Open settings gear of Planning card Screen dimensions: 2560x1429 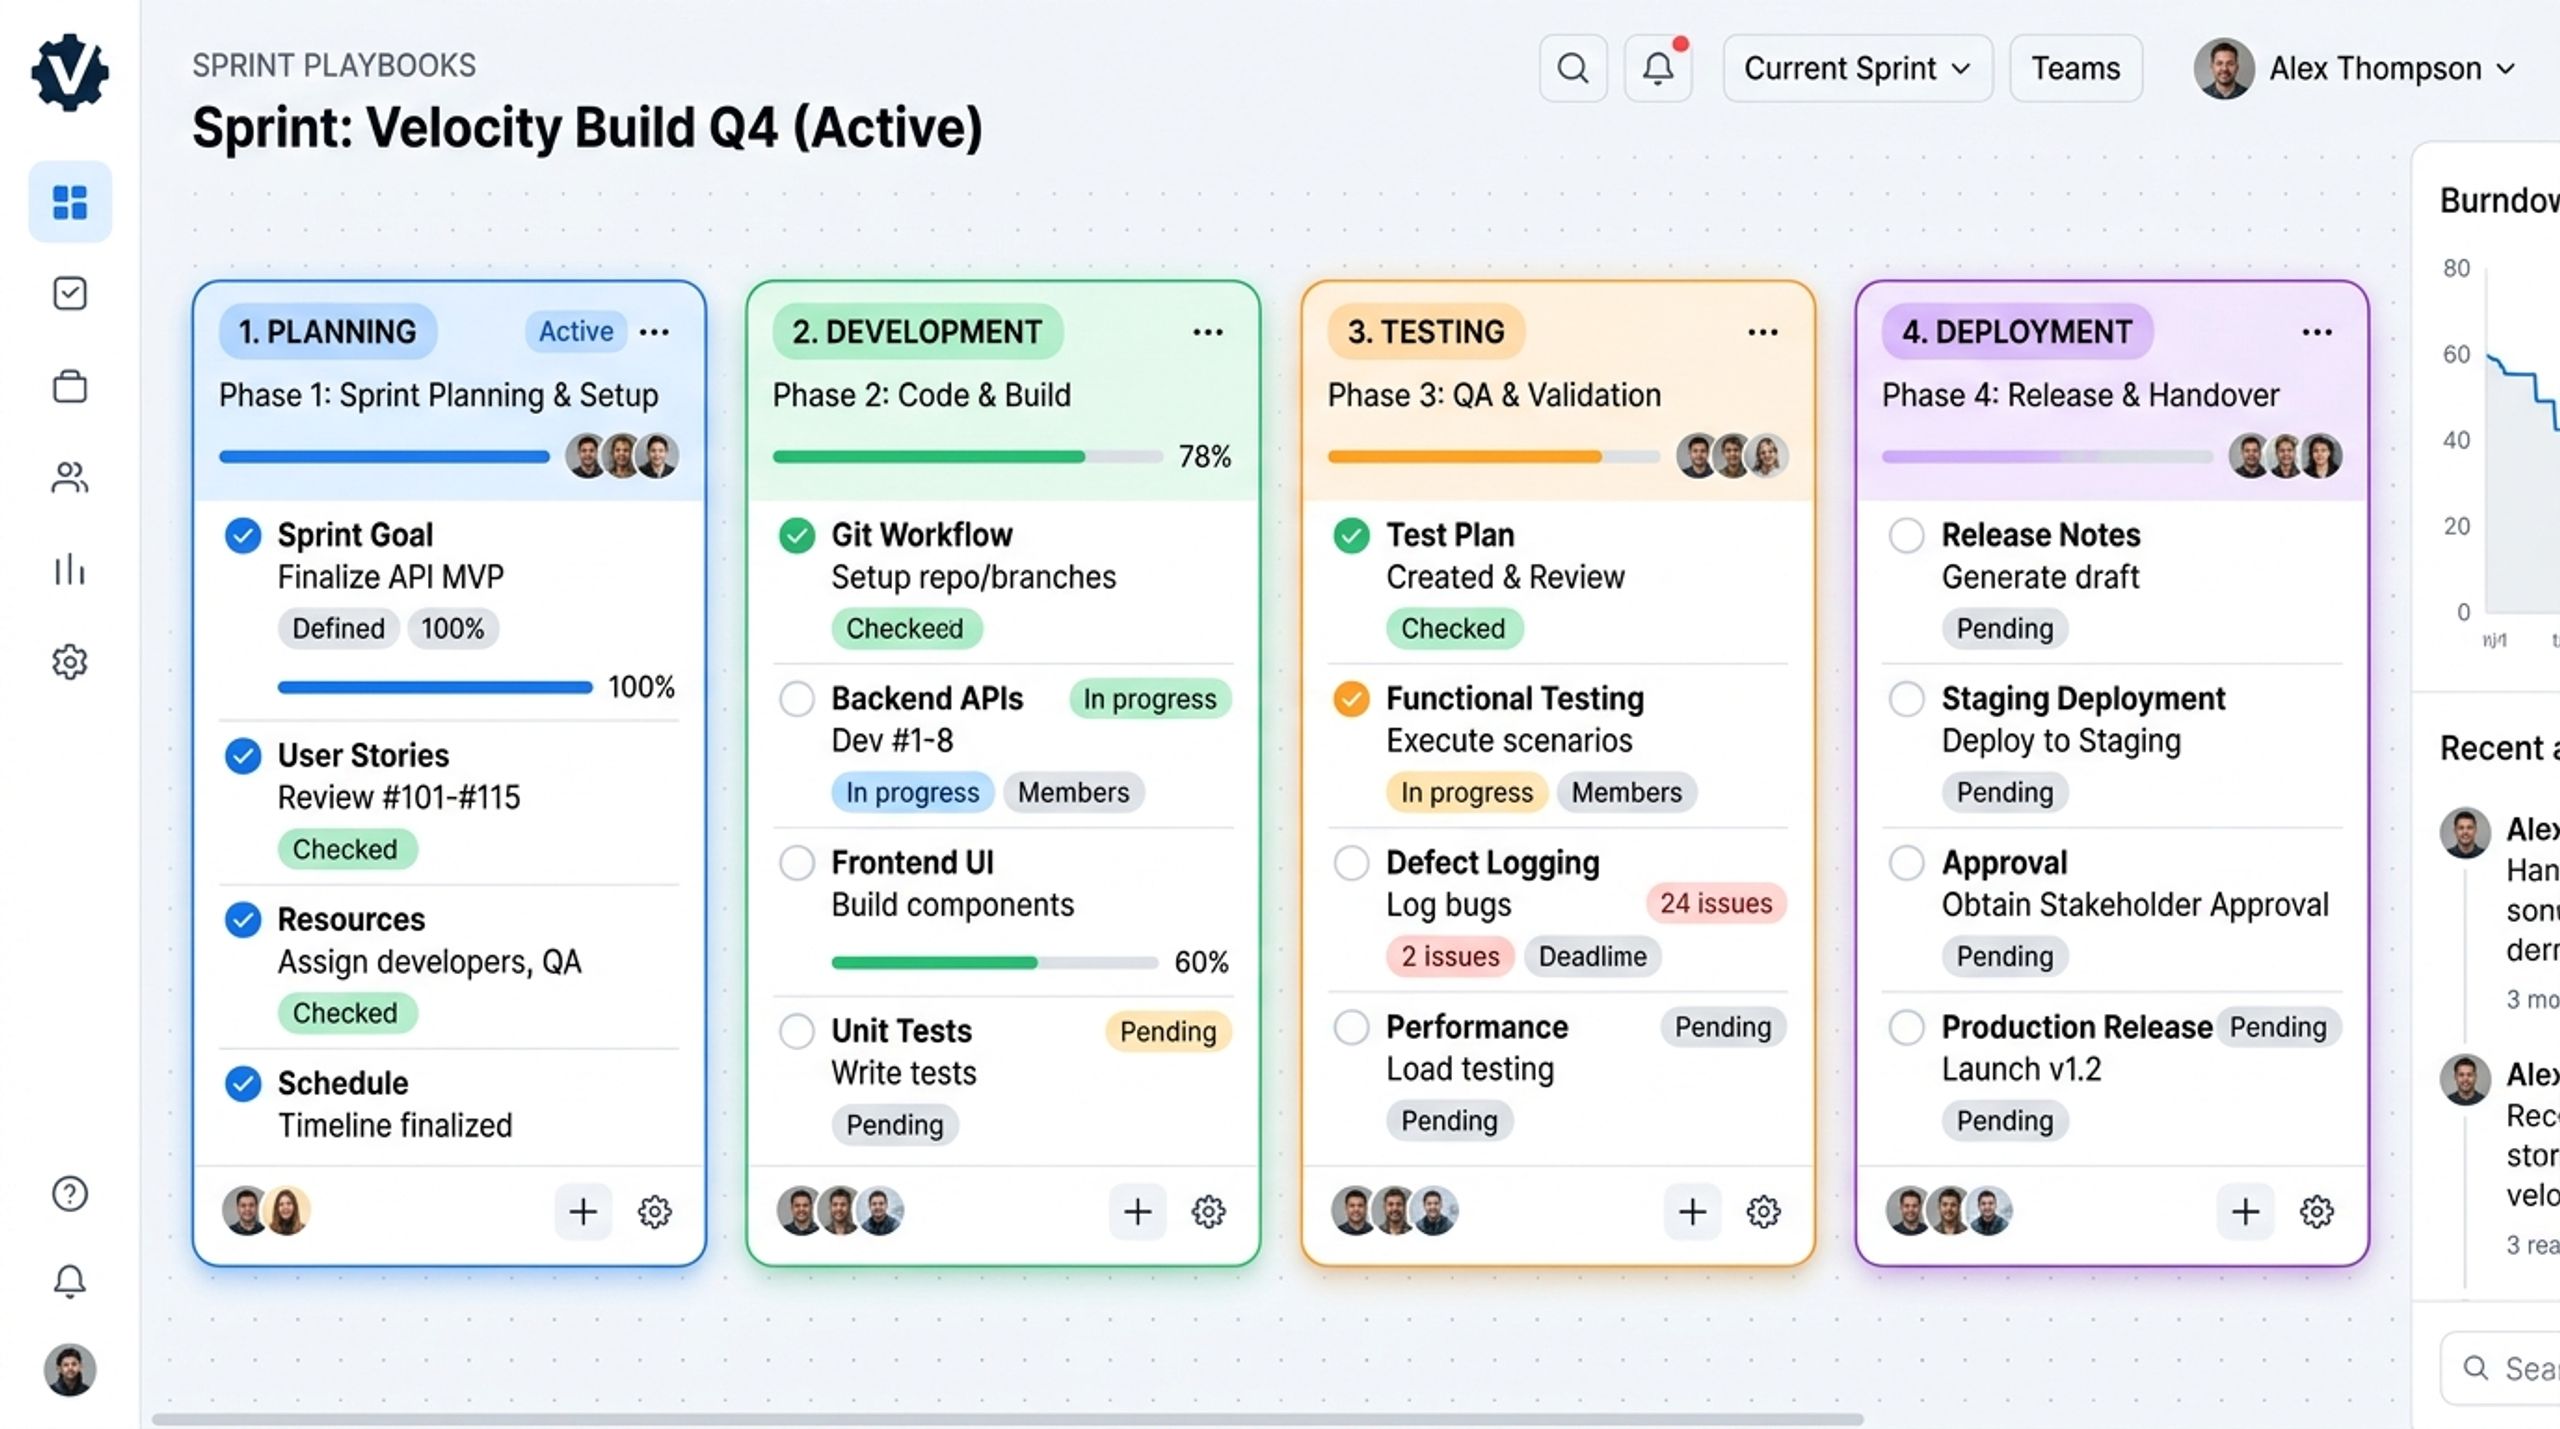point(654,1212)
